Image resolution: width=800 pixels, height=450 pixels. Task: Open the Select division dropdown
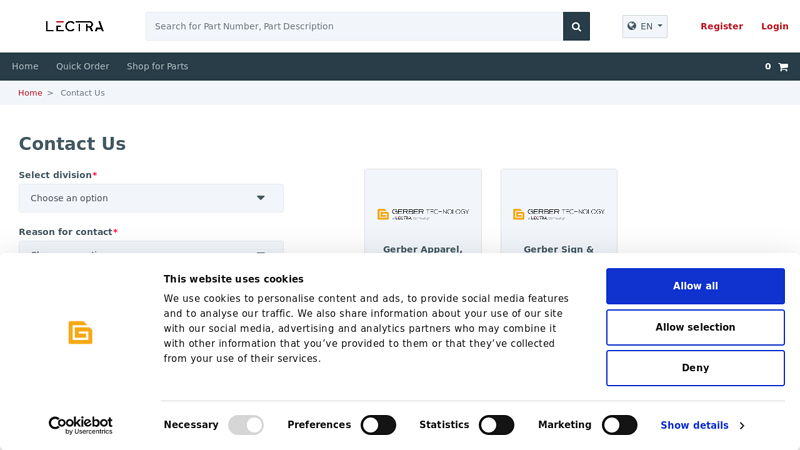(151, 198)
